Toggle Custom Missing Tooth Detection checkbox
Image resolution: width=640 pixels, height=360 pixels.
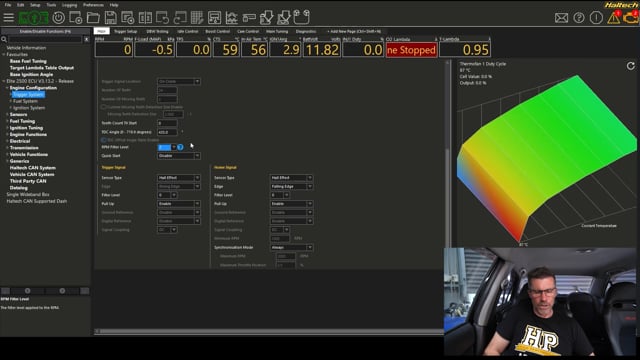104,107
